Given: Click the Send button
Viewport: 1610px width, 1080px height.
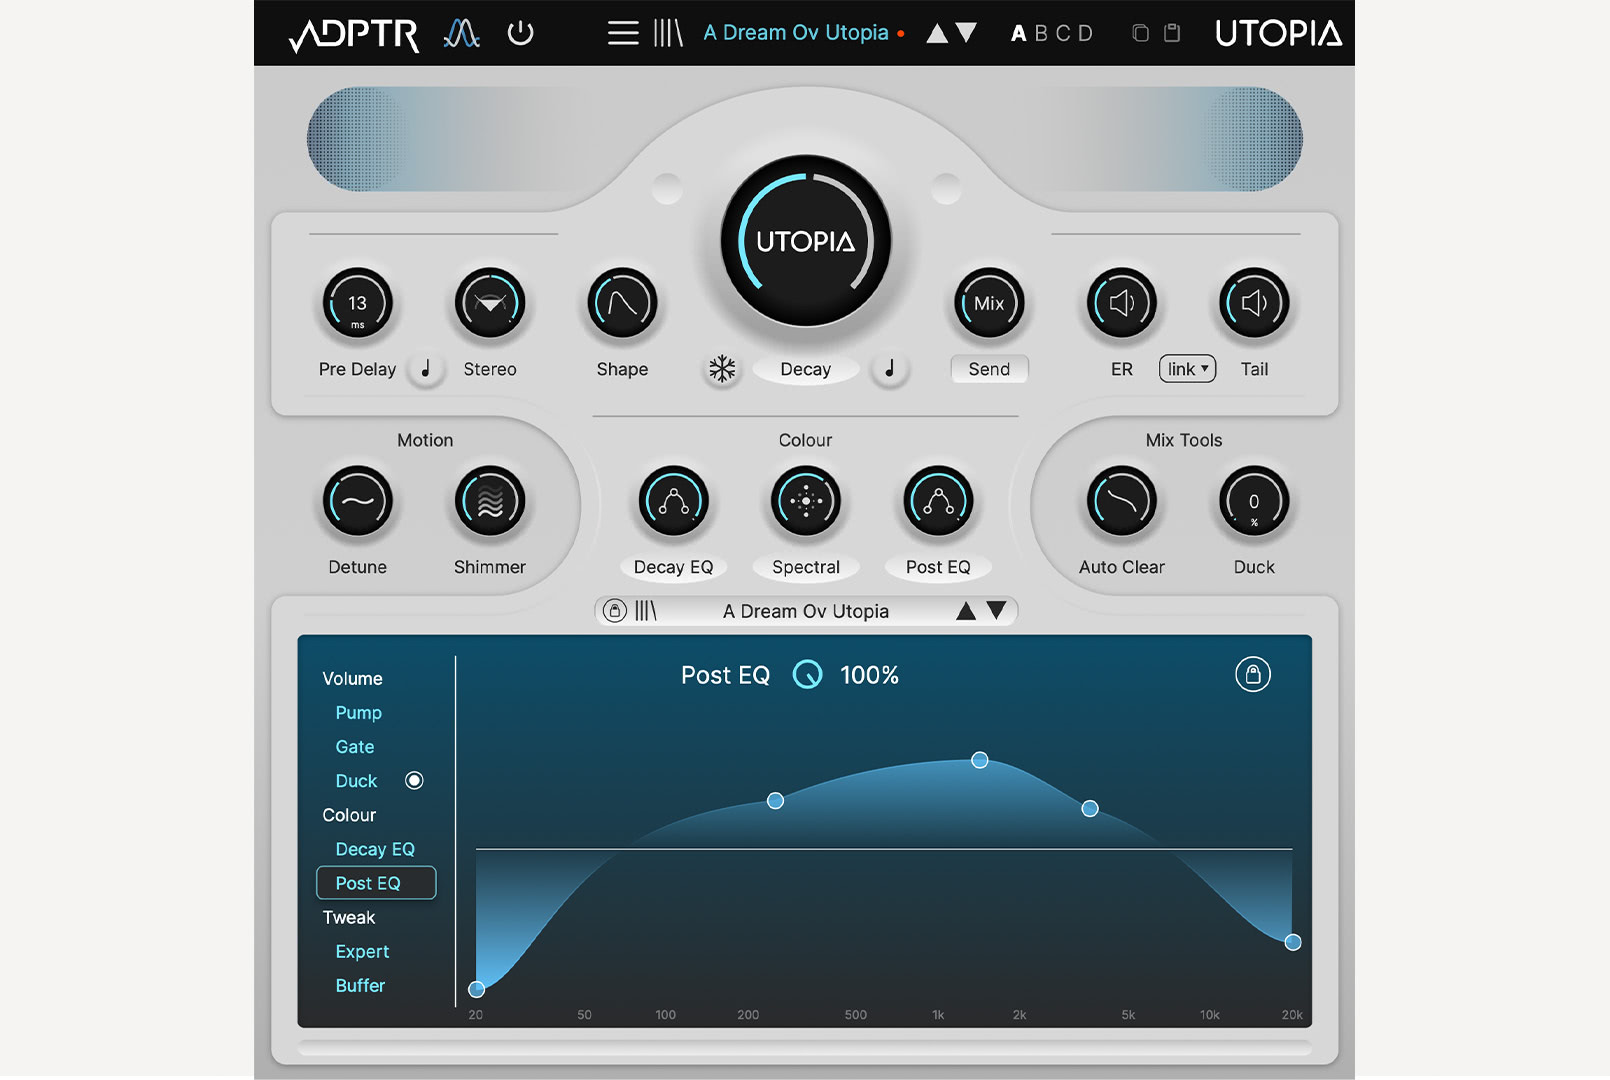Looking at the screenshot, I should pos(989,369).
